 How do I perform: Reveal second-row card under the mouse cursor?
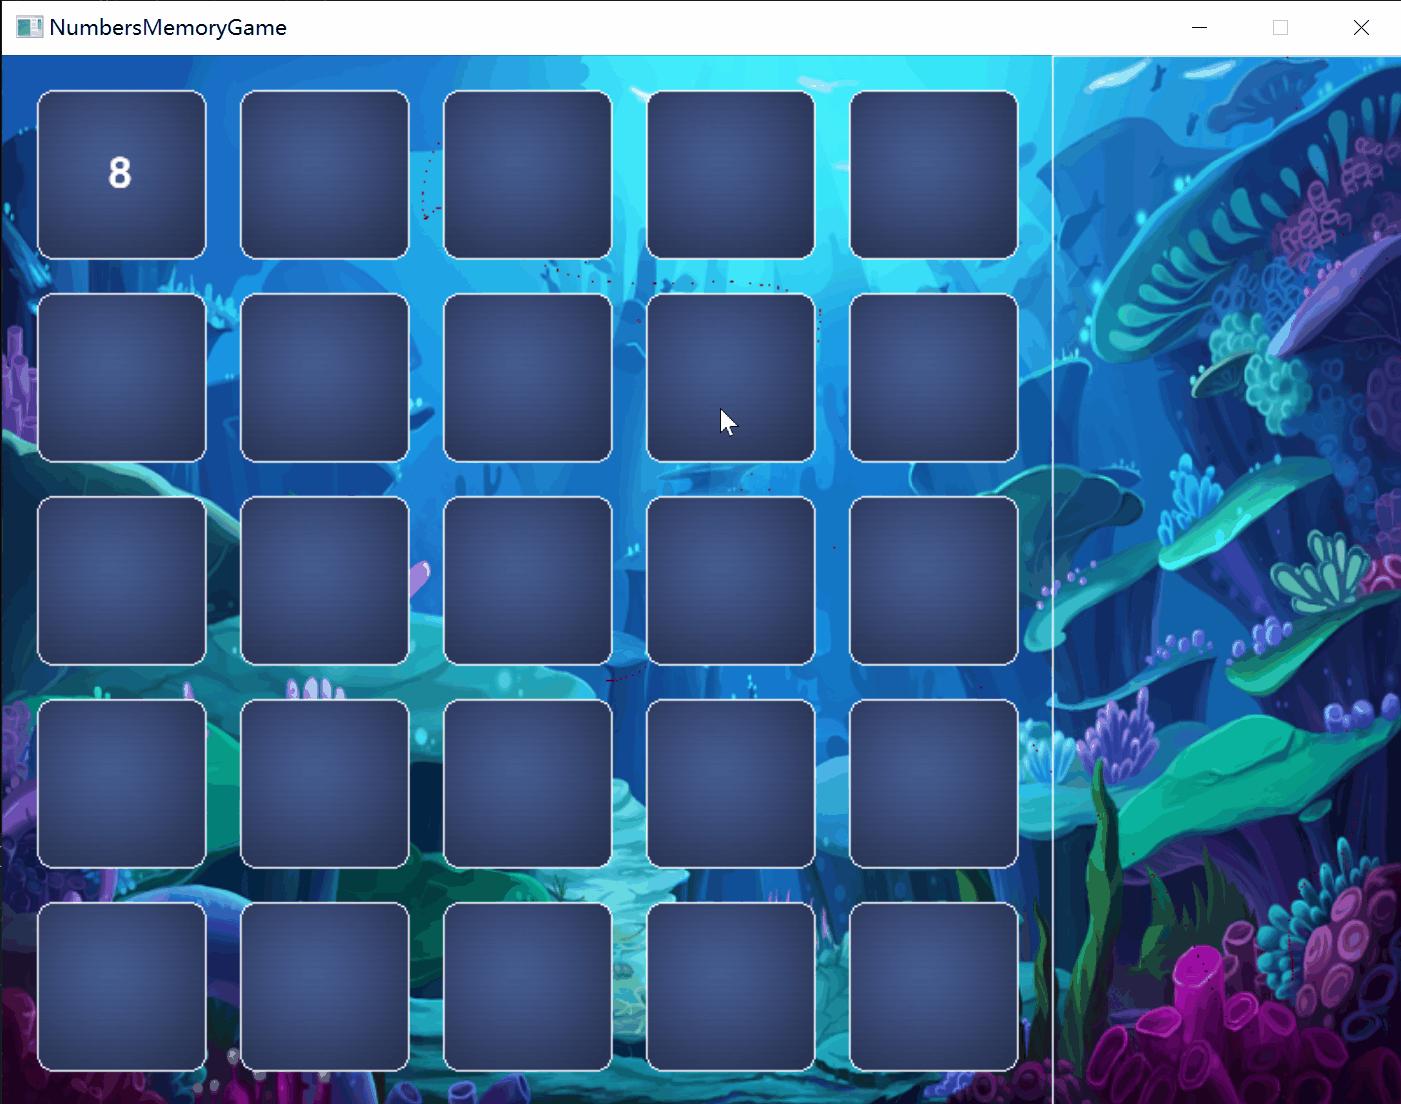[730, 378]
